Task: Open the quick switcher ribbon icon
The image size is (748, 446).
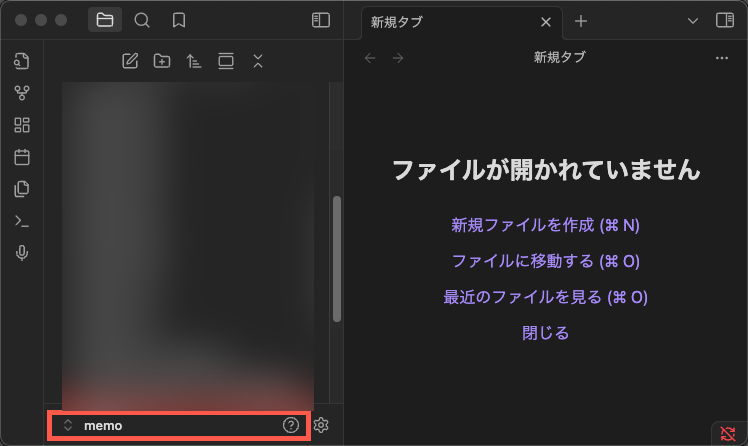Action: coord(21,61)
